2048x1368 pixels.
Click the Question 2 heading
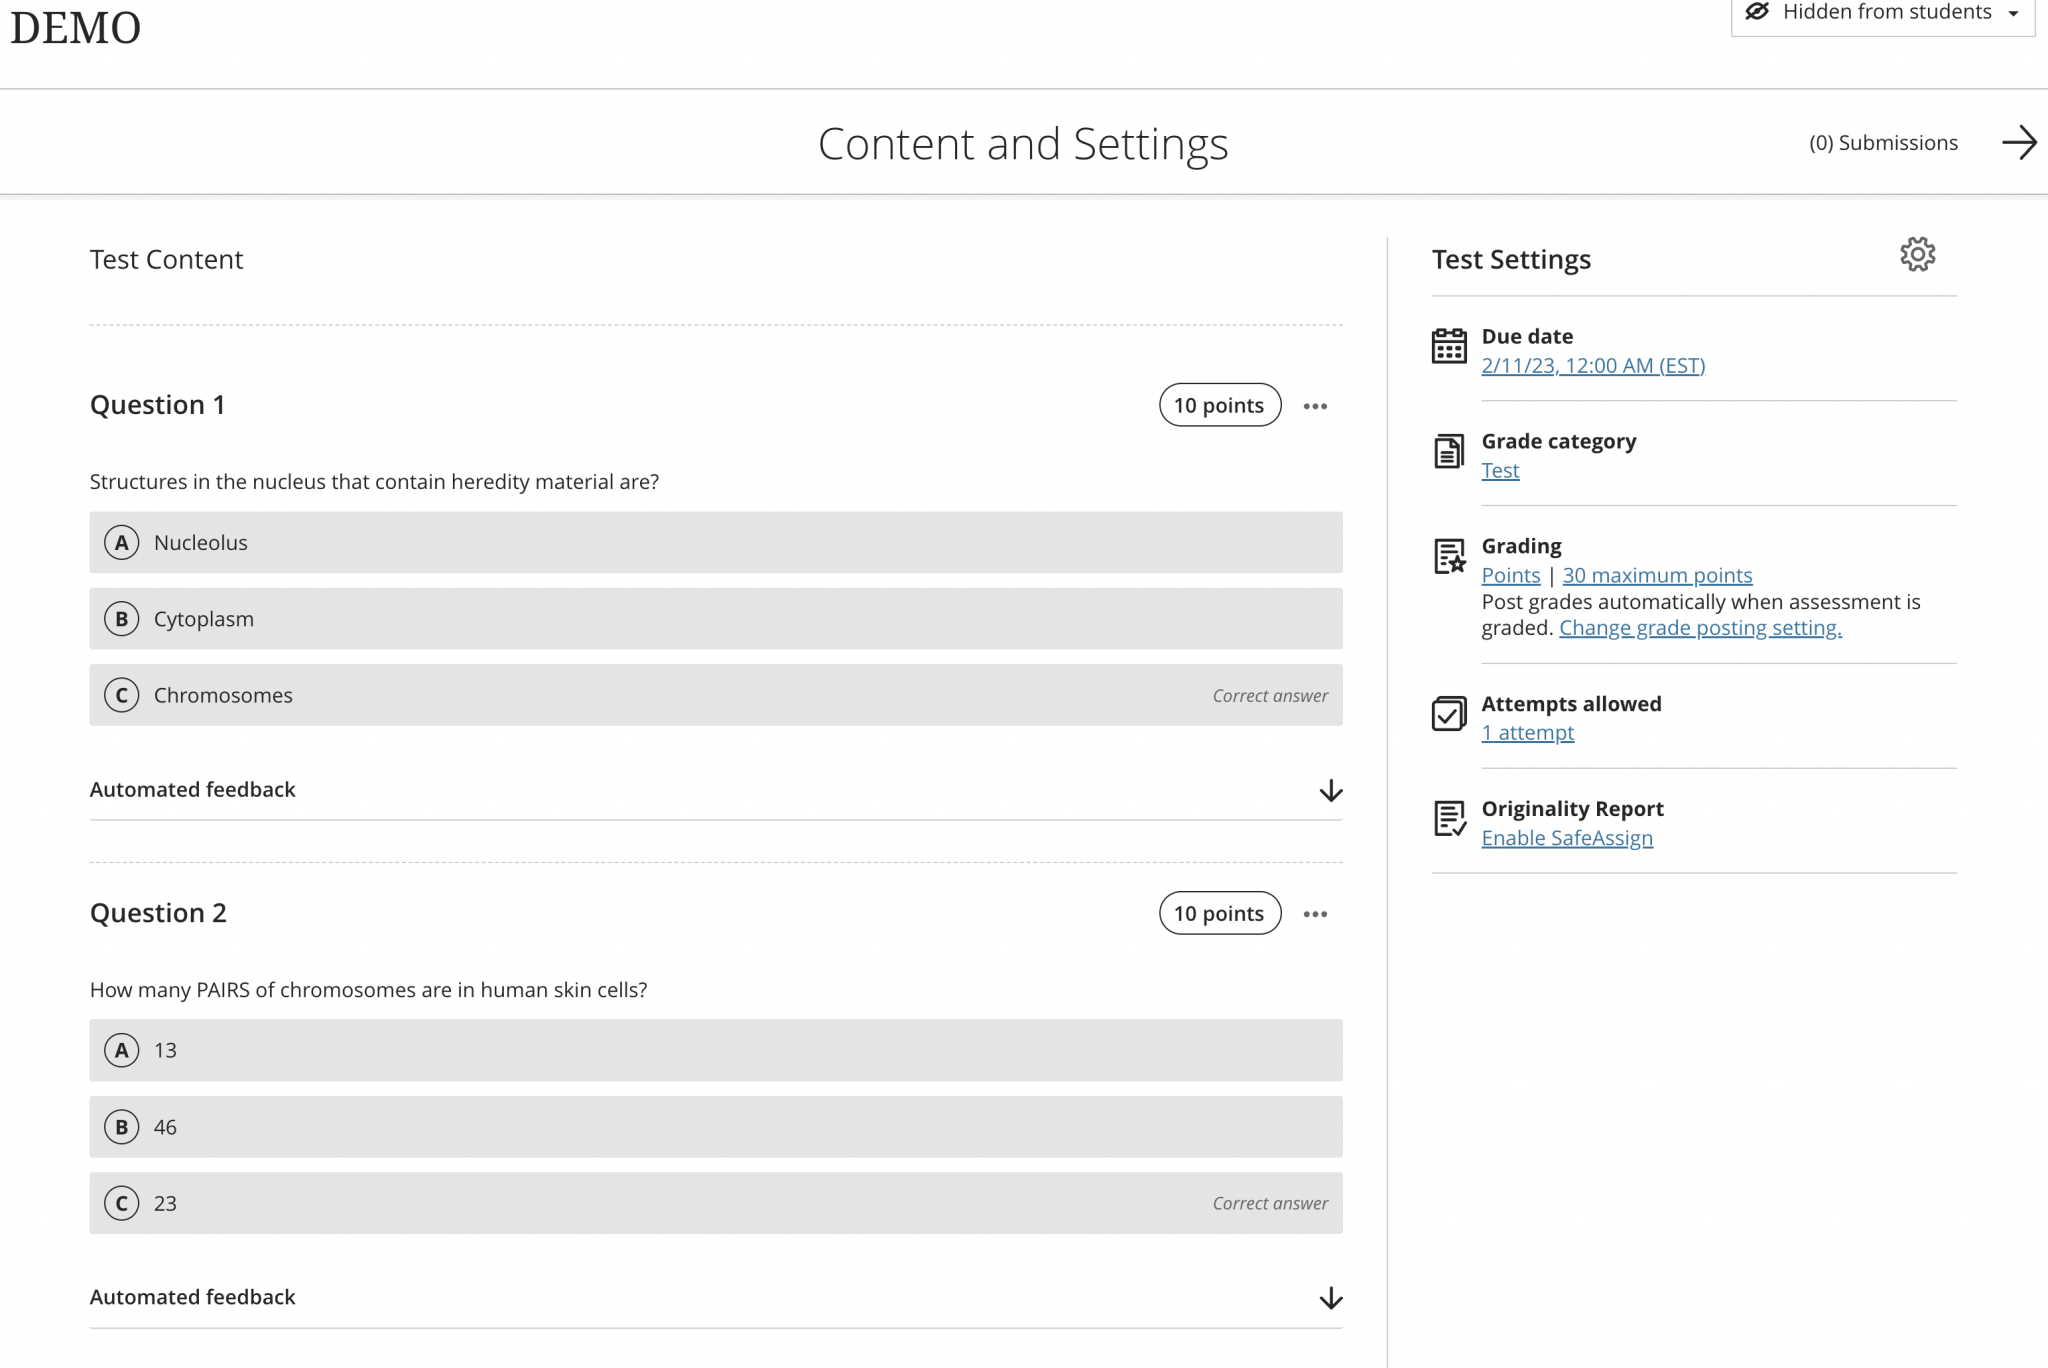[158, 913]
